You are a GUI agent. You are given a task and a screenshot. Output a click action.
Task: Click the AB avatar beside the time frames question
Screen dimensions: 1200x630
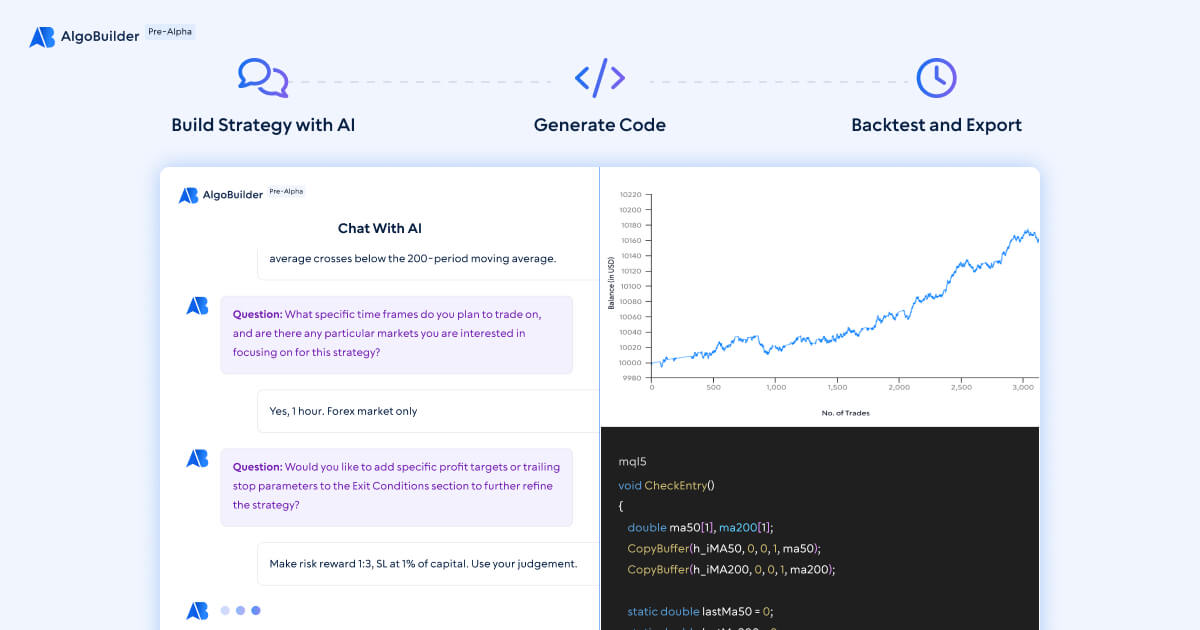(196, 305)
